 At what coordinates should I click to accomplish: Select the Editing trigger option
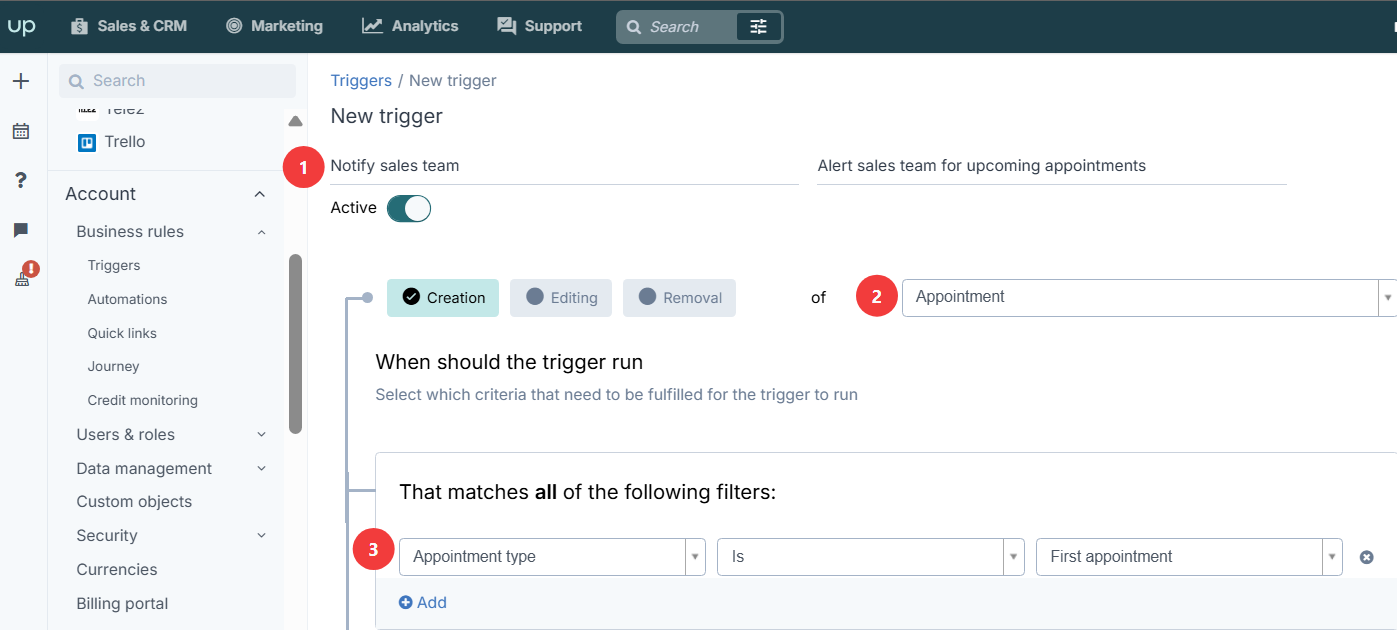pyautogui.click(x=562, y=298)
